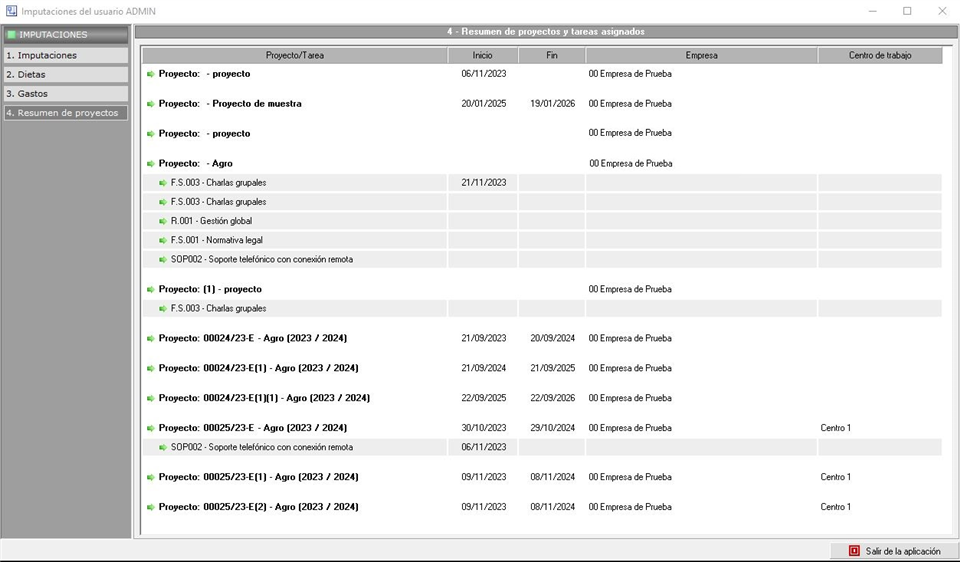Click green arrow icon beside Proyecto: (1) - proyecto

(151, 290)
